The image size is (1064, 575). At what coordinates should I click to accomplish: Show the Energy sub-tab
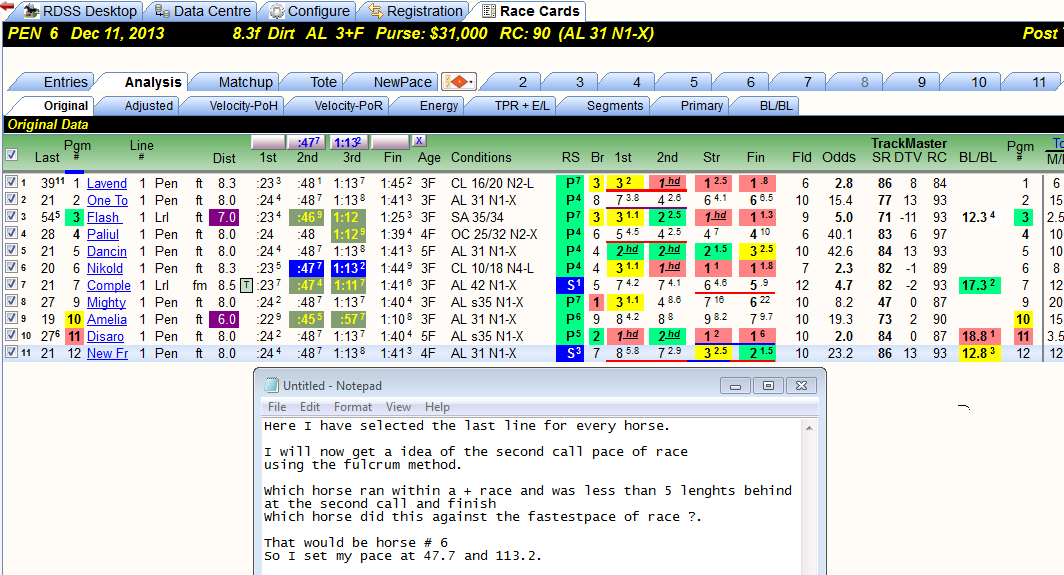[438, 106]
